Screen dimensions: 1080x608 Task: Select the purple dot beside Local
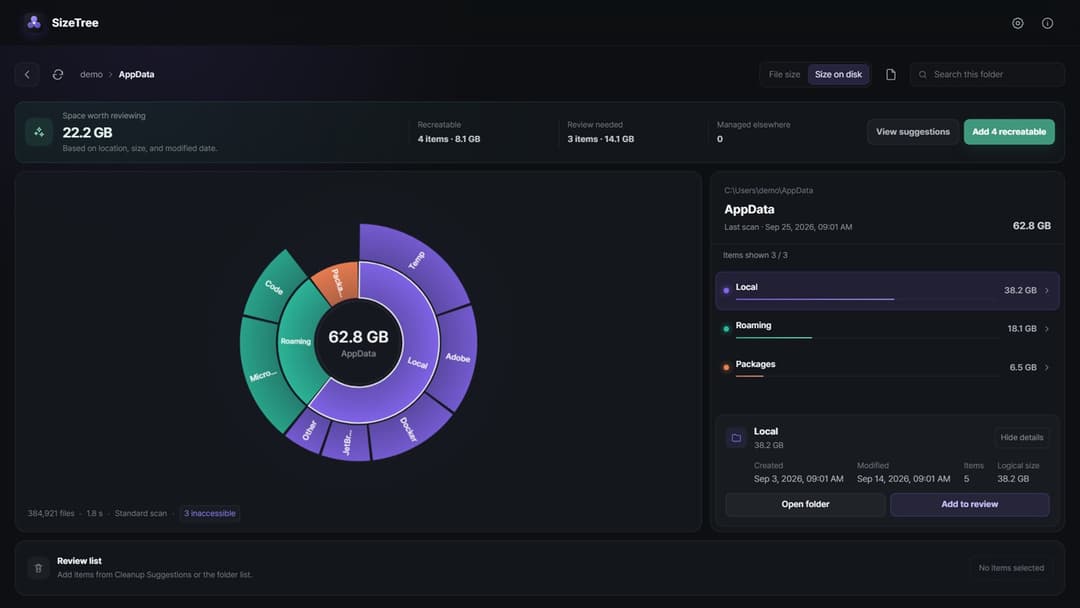click(726, 291)
